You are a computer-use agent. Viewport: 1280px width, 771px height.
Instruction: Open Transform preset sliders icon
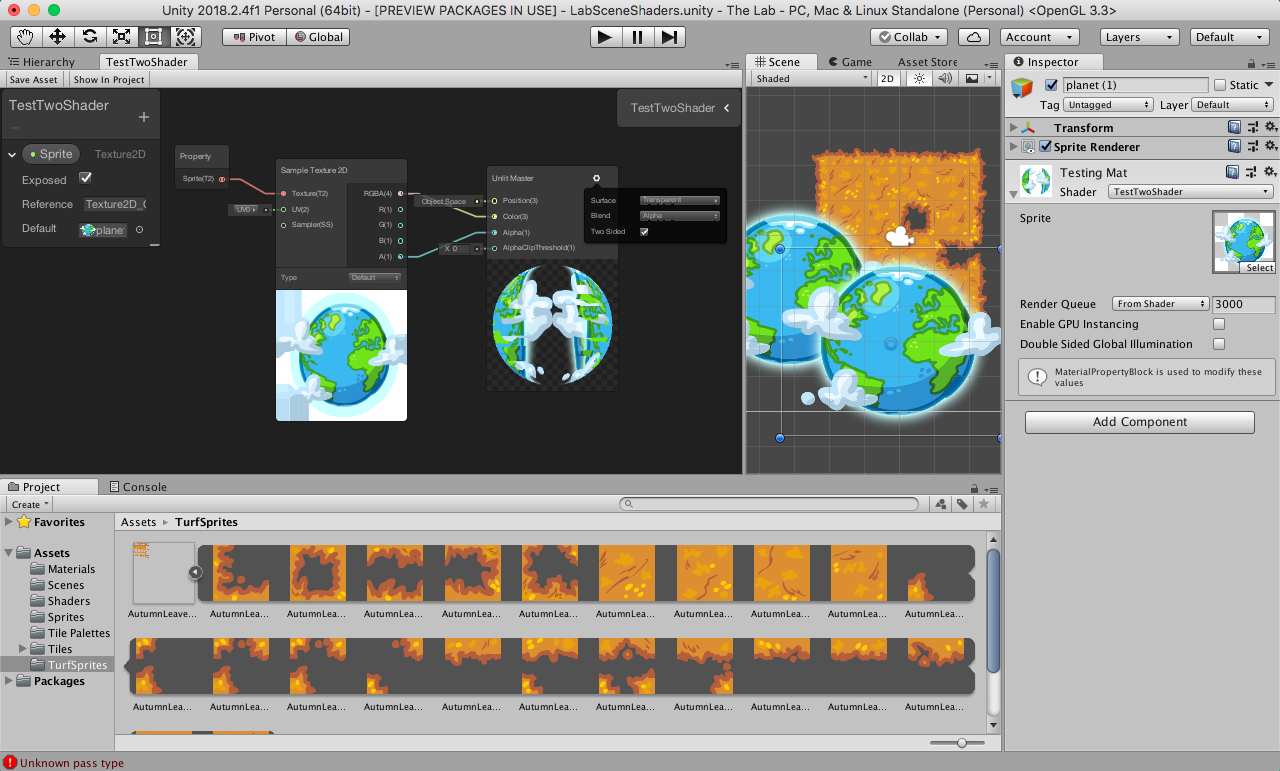point(1253,127)
